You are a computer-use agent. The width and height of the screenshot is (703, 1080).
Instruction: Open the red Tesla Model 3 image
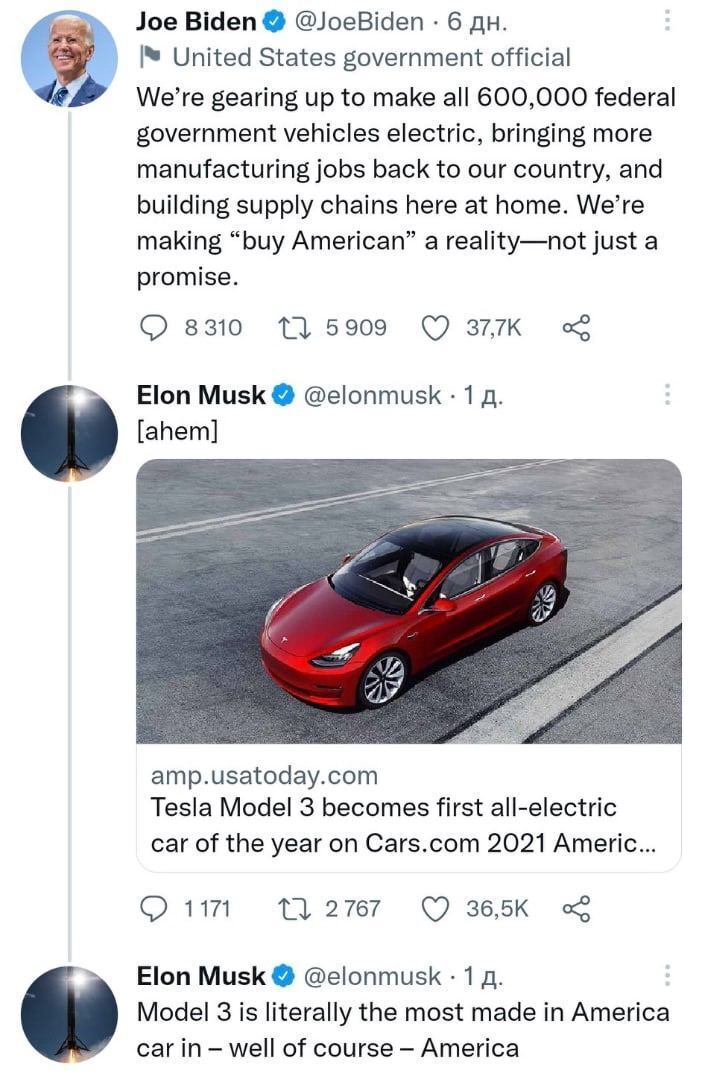tap(408, 600)
